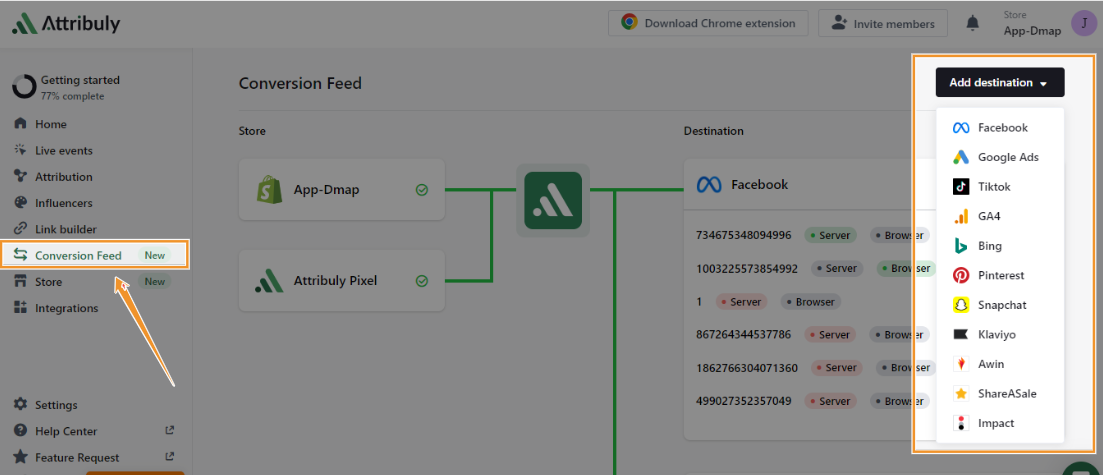1103x475 pixels.
Task: Choose Pinterest in the destination menu
Action: [1000, 275]
